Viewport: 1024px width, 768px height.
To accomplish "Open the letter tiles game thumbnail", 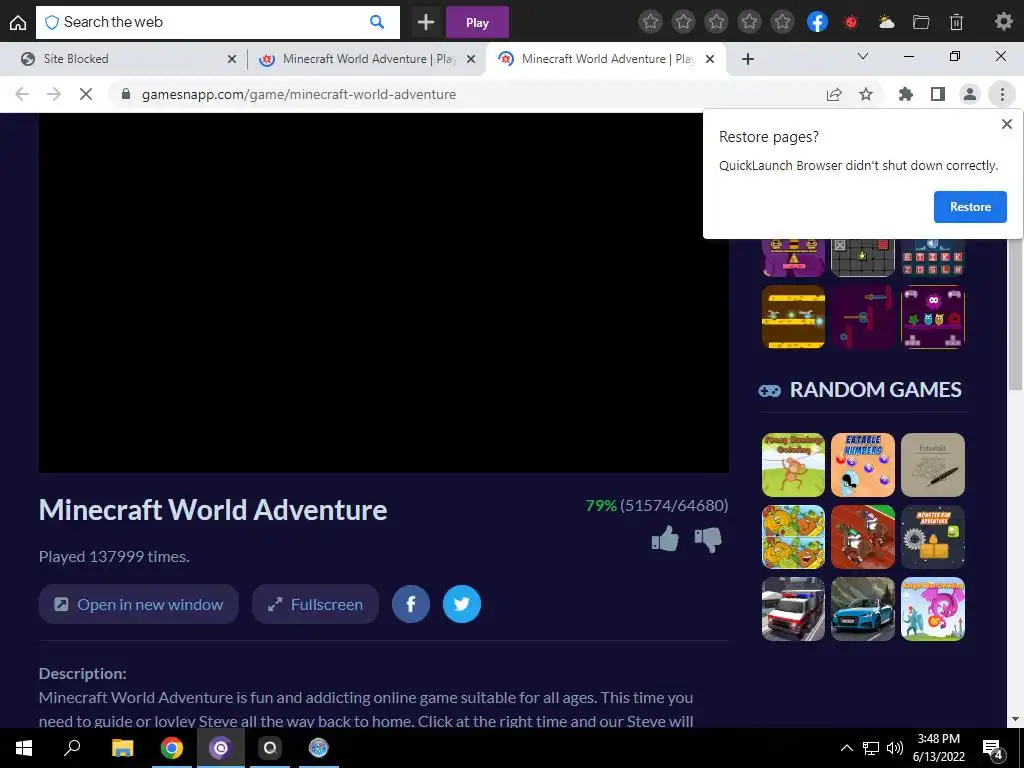I will point(933,258).
